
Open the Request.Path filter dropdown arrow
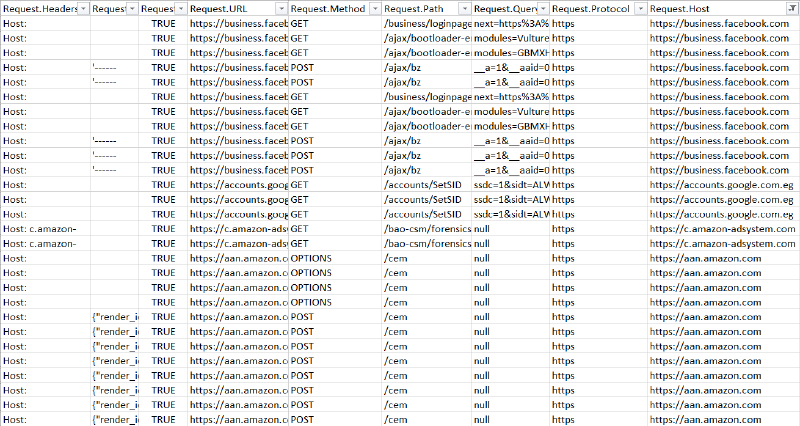(465, 9)
